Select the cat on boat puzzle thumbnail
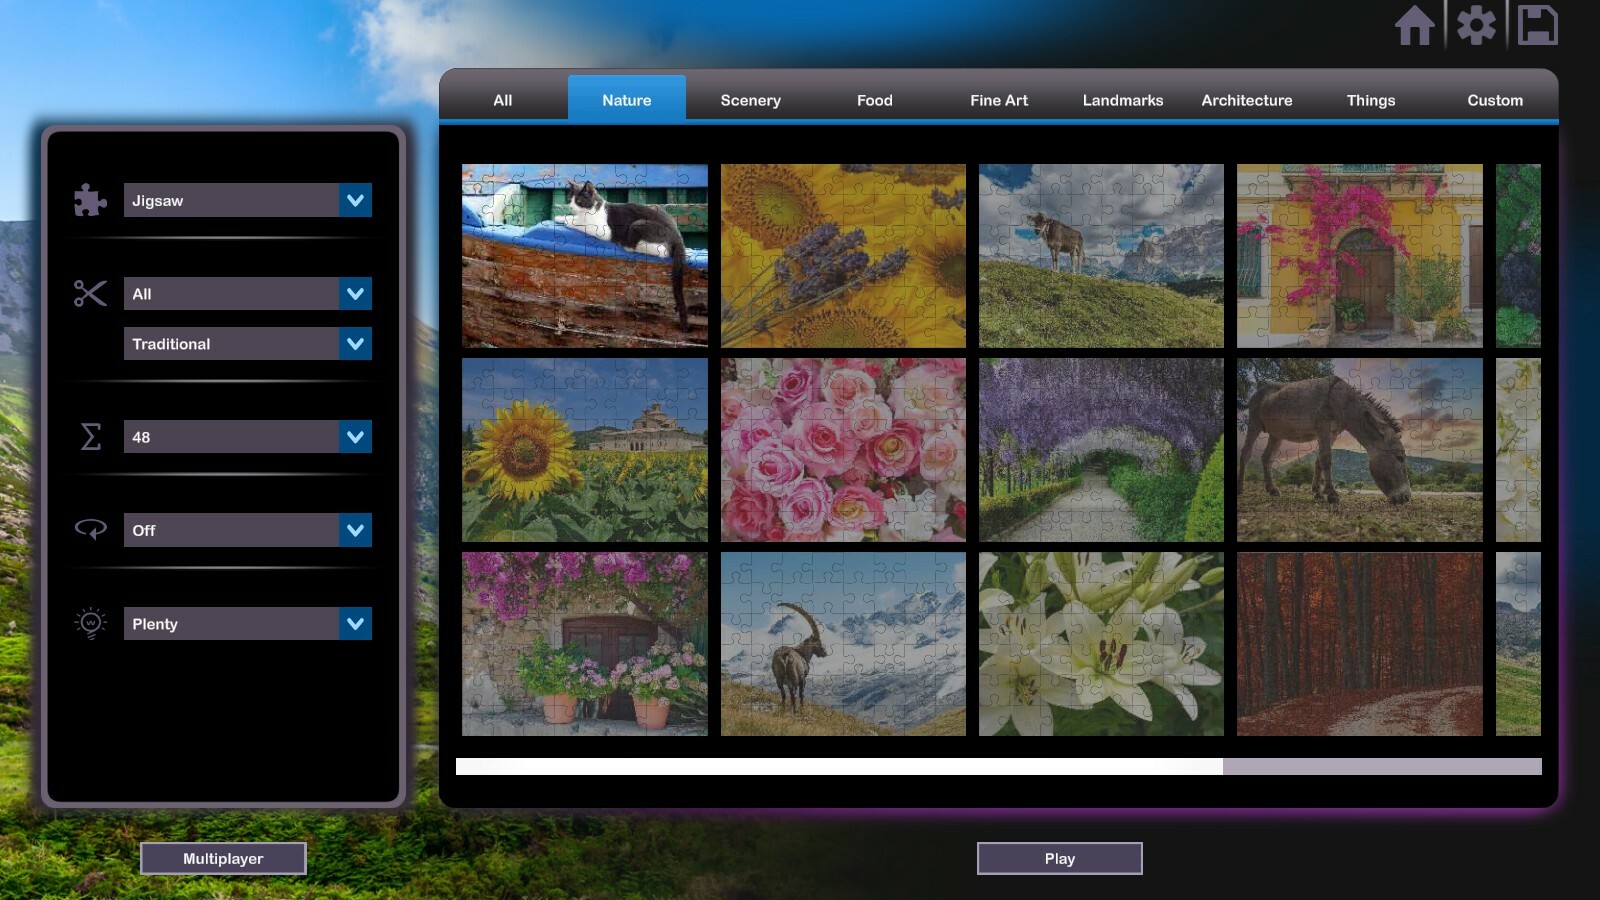Screen dimensions: 1600x900 pos(584,255)
